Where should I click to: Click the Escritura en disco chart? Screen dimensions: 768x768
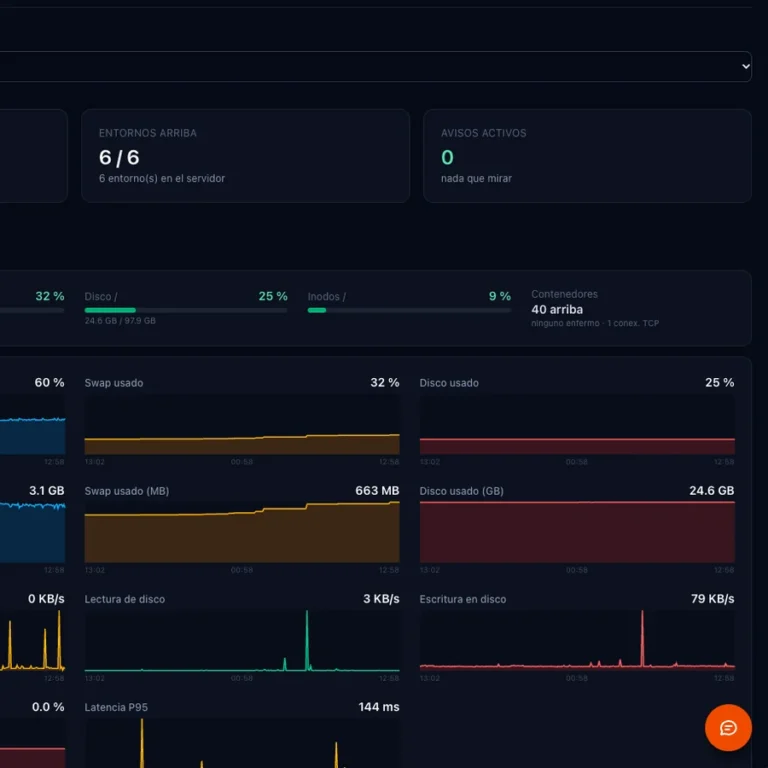pos(577,641)
